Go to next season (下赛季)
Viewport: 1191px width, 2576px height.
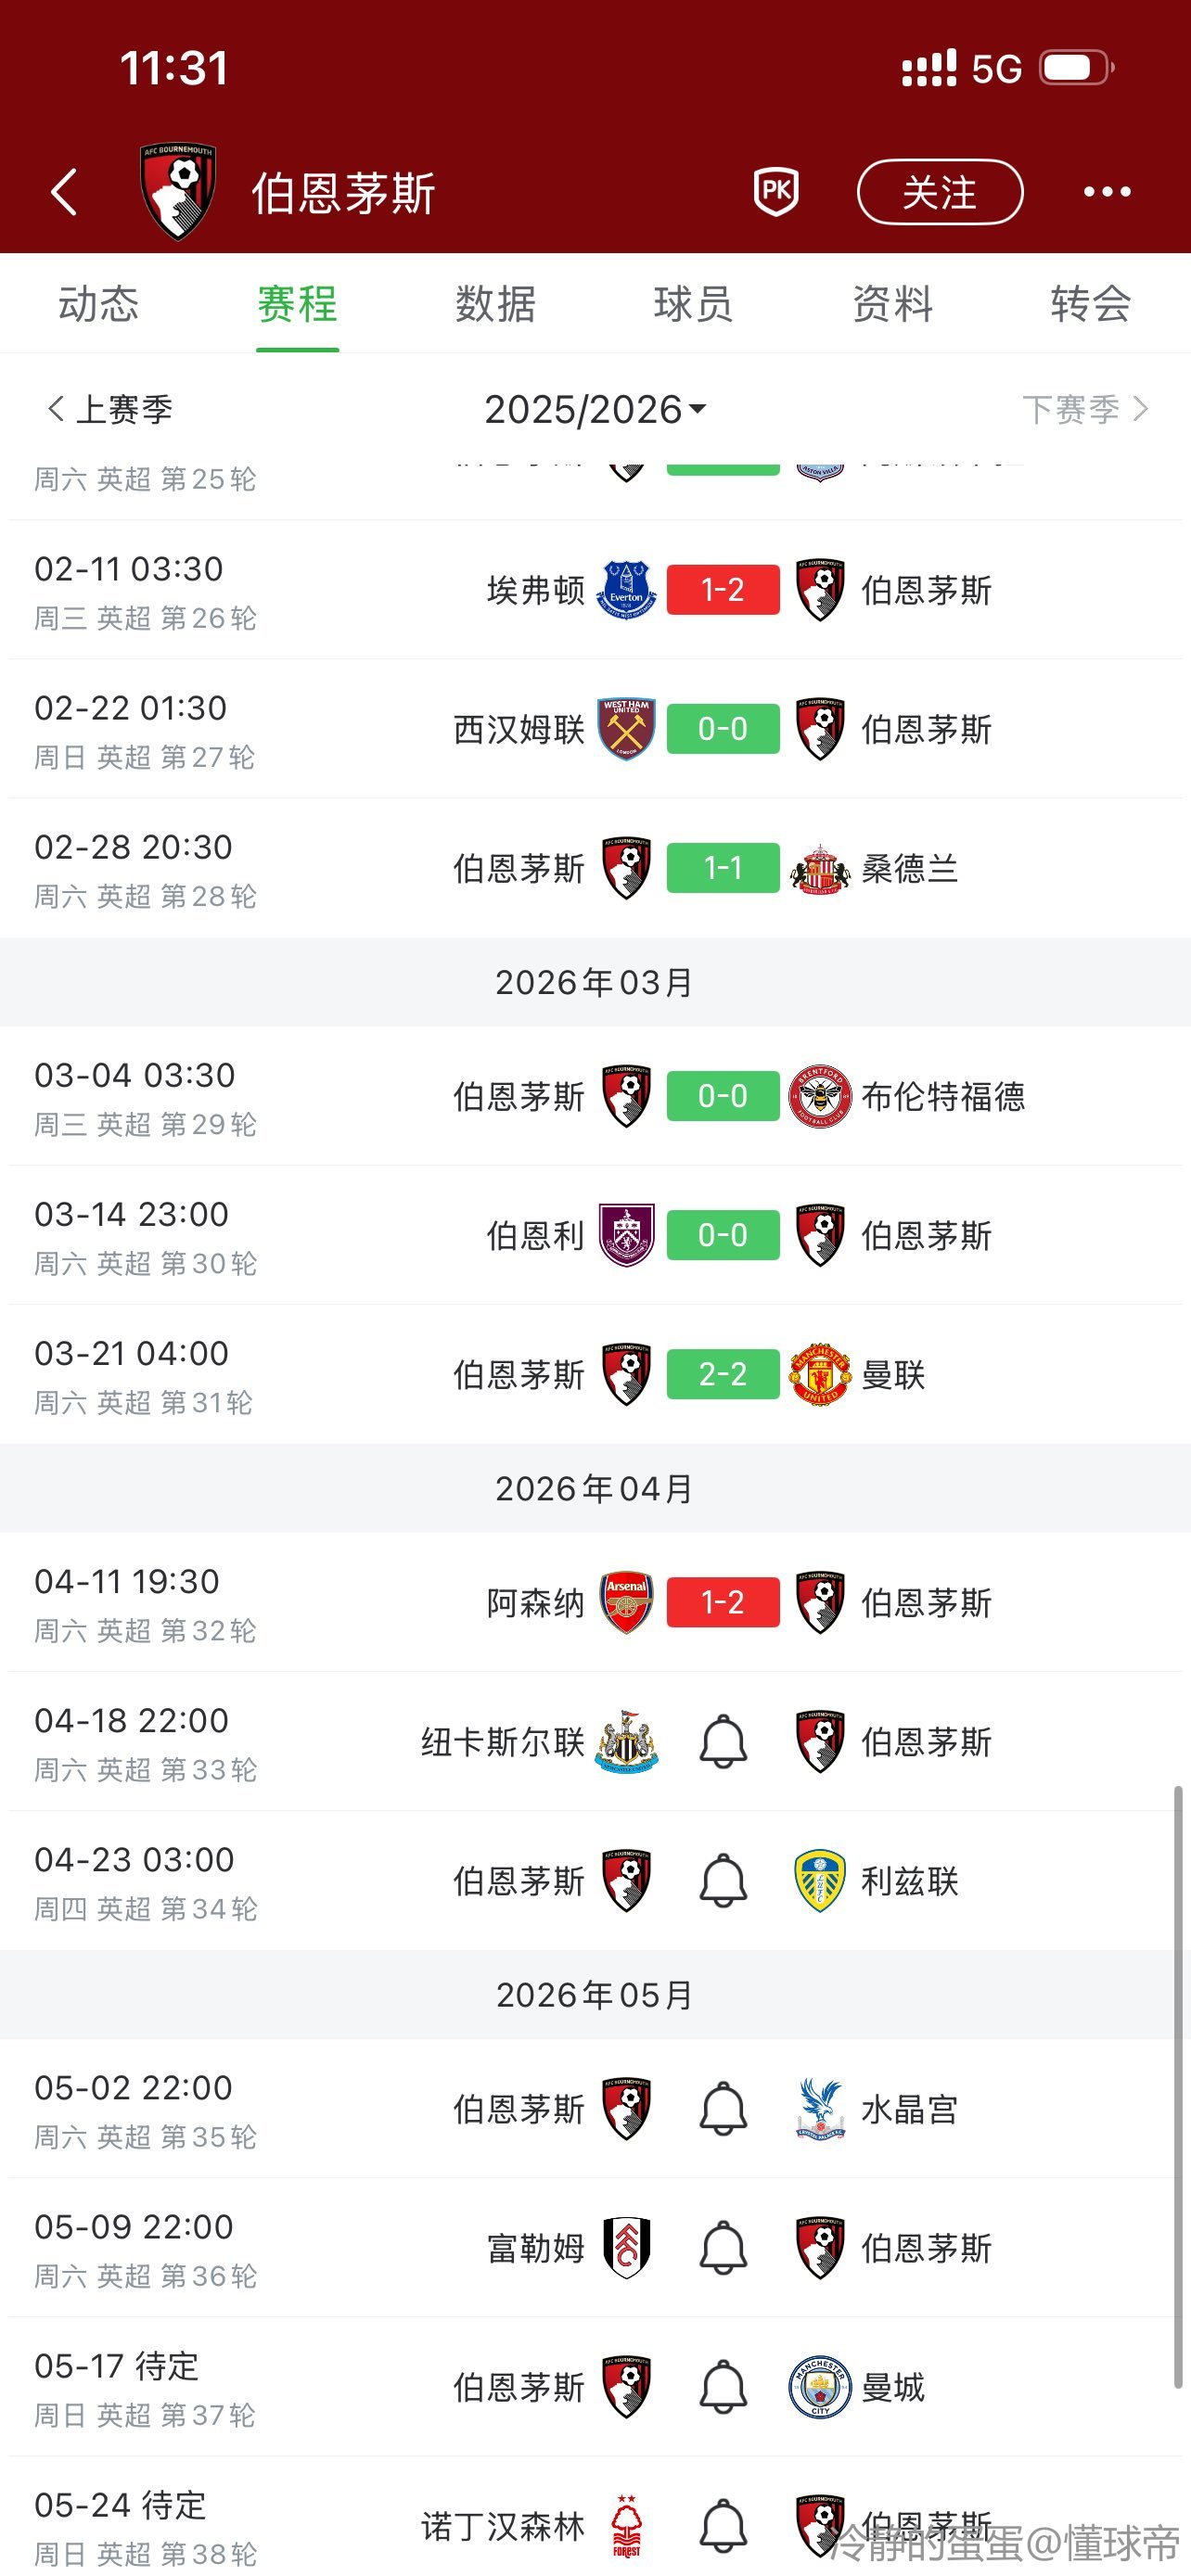(x=1084, y=409)
